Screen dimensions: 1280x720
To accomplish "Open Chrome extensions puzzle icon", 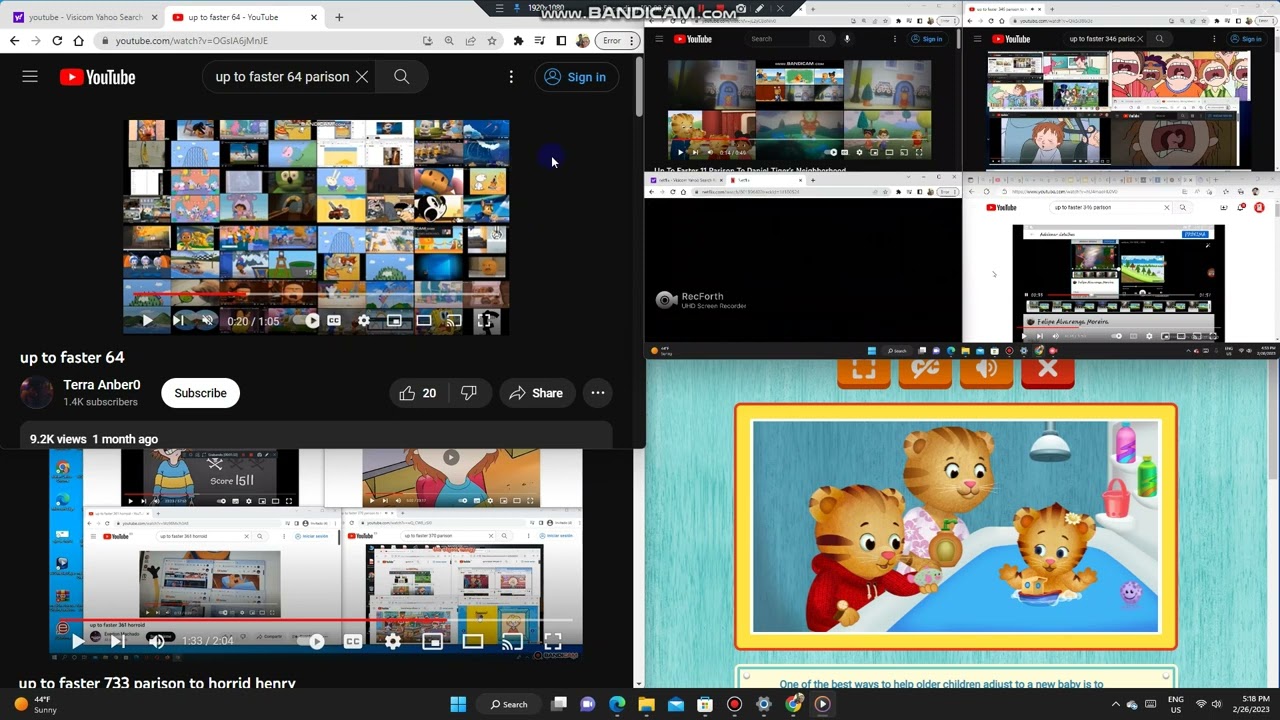I will click(518, 41).
